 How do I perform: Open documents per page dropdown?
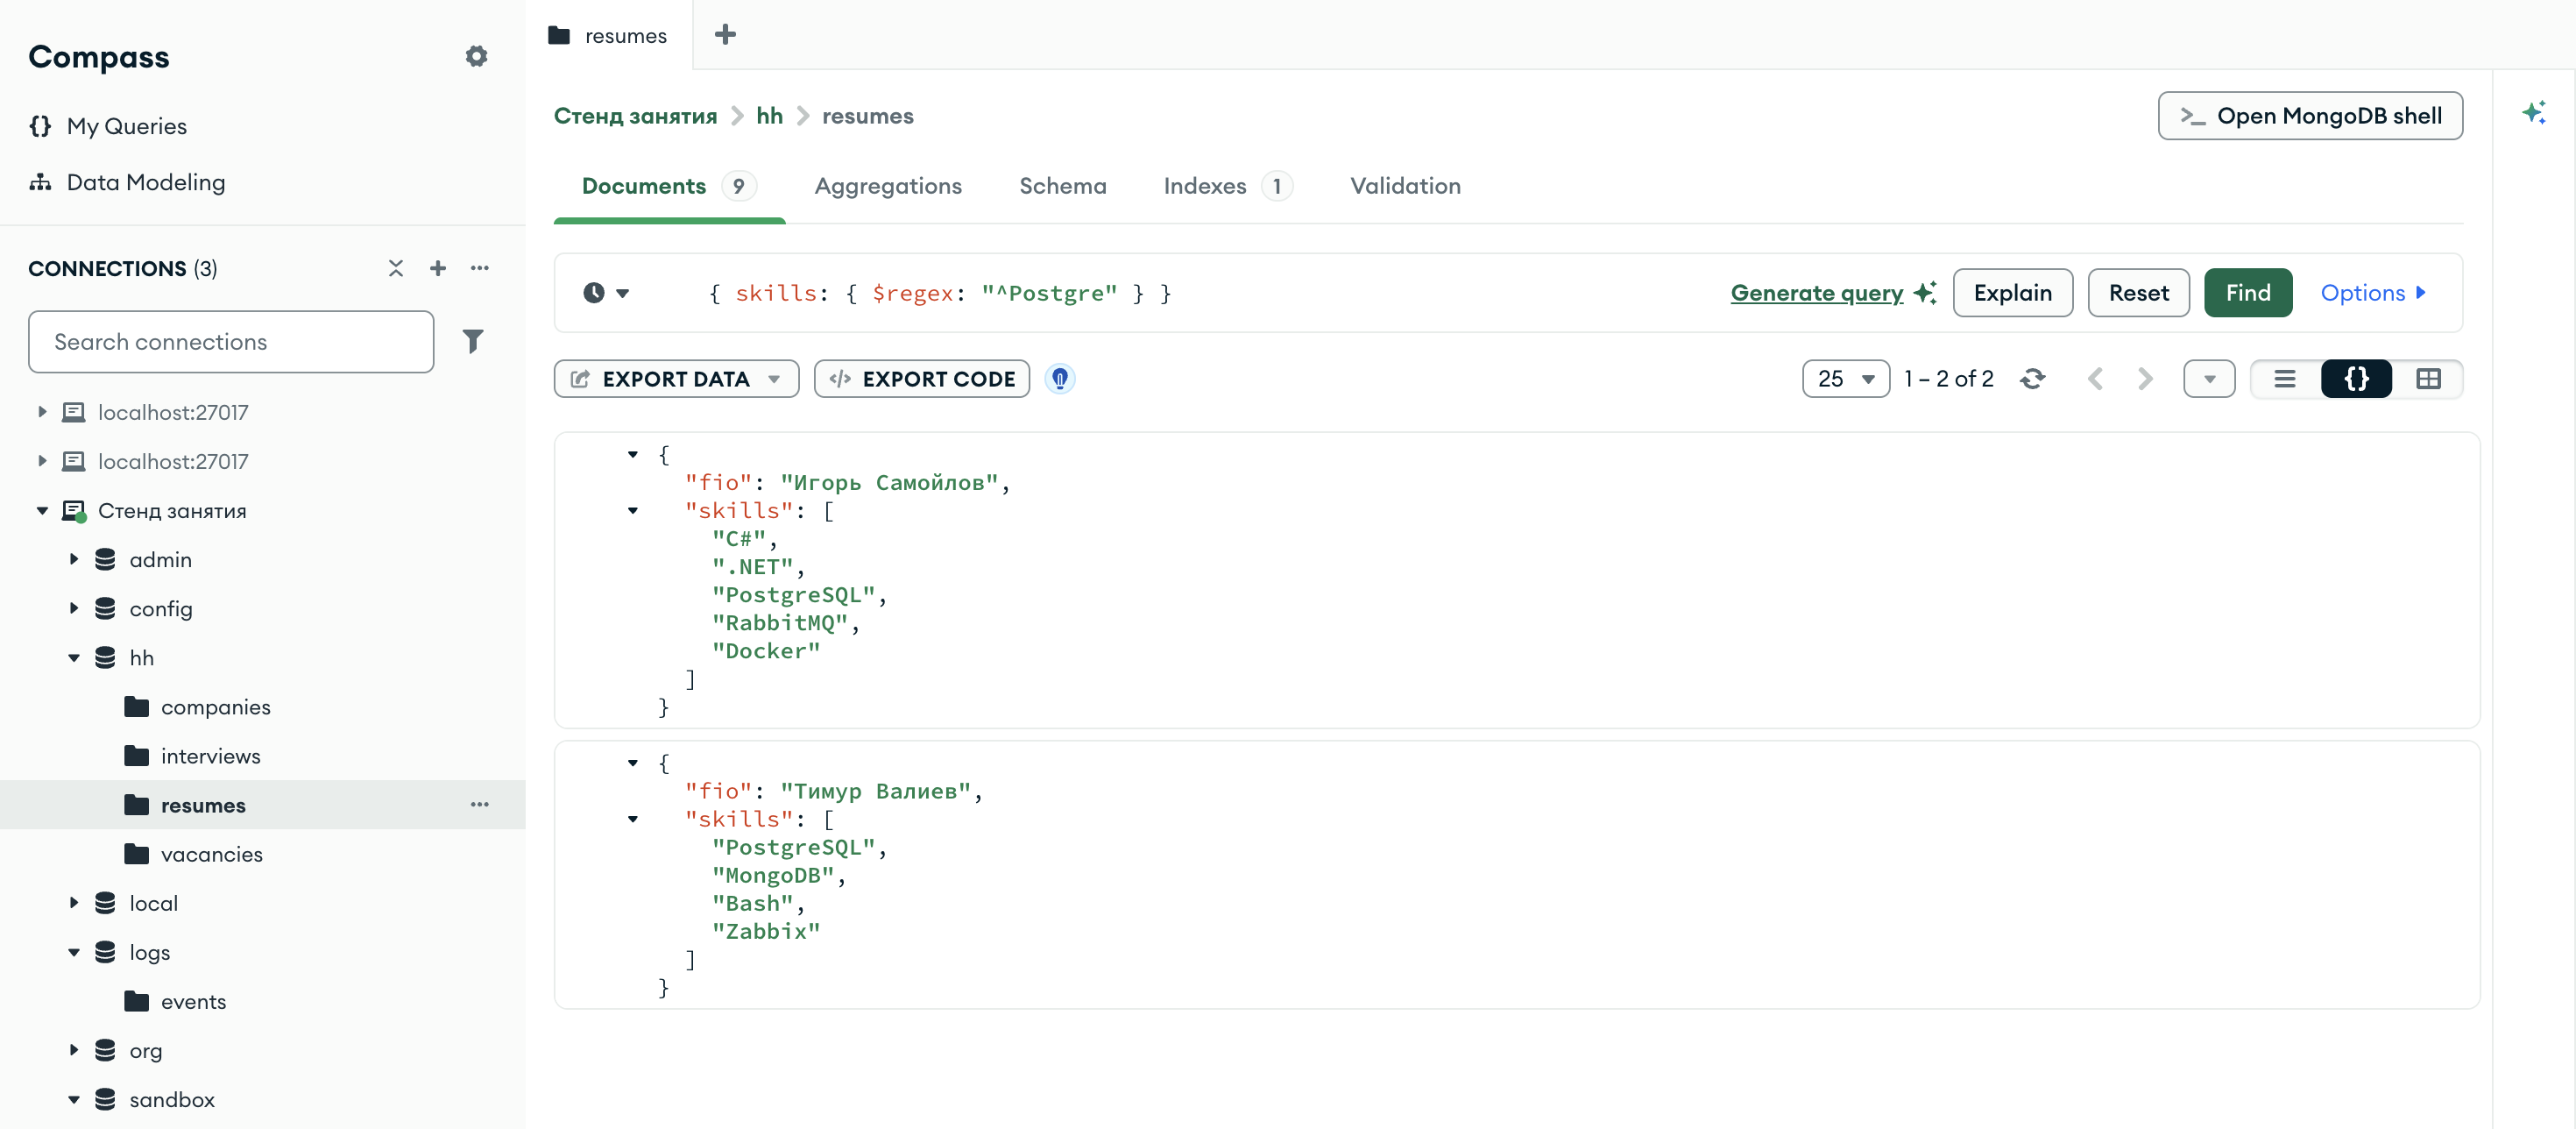coord(1845,379)
